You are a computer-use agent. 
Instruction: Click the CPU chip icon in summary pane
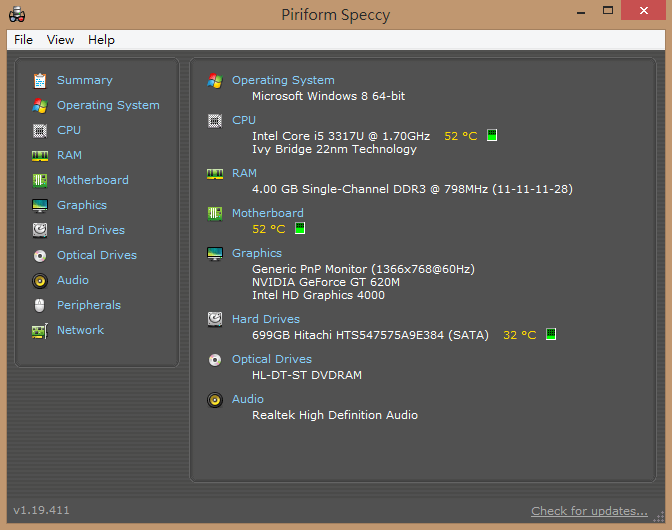[215, 121]
